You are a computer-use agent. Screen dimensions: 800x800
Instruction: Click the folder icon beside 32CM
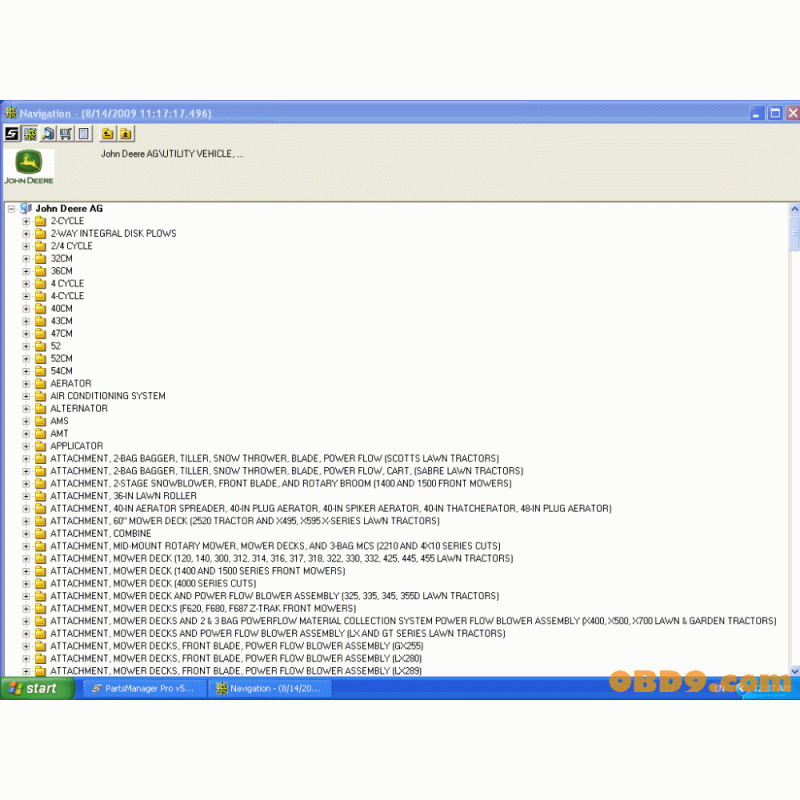click(x=41, y=259)
